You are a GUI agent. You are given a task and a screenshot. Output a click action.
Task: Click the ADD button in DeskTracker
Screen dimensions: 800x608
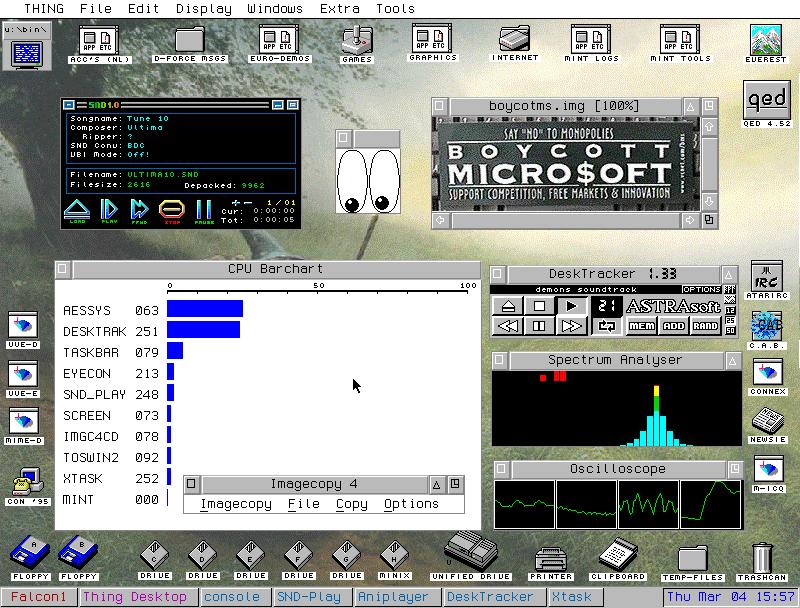click(673, 326)
